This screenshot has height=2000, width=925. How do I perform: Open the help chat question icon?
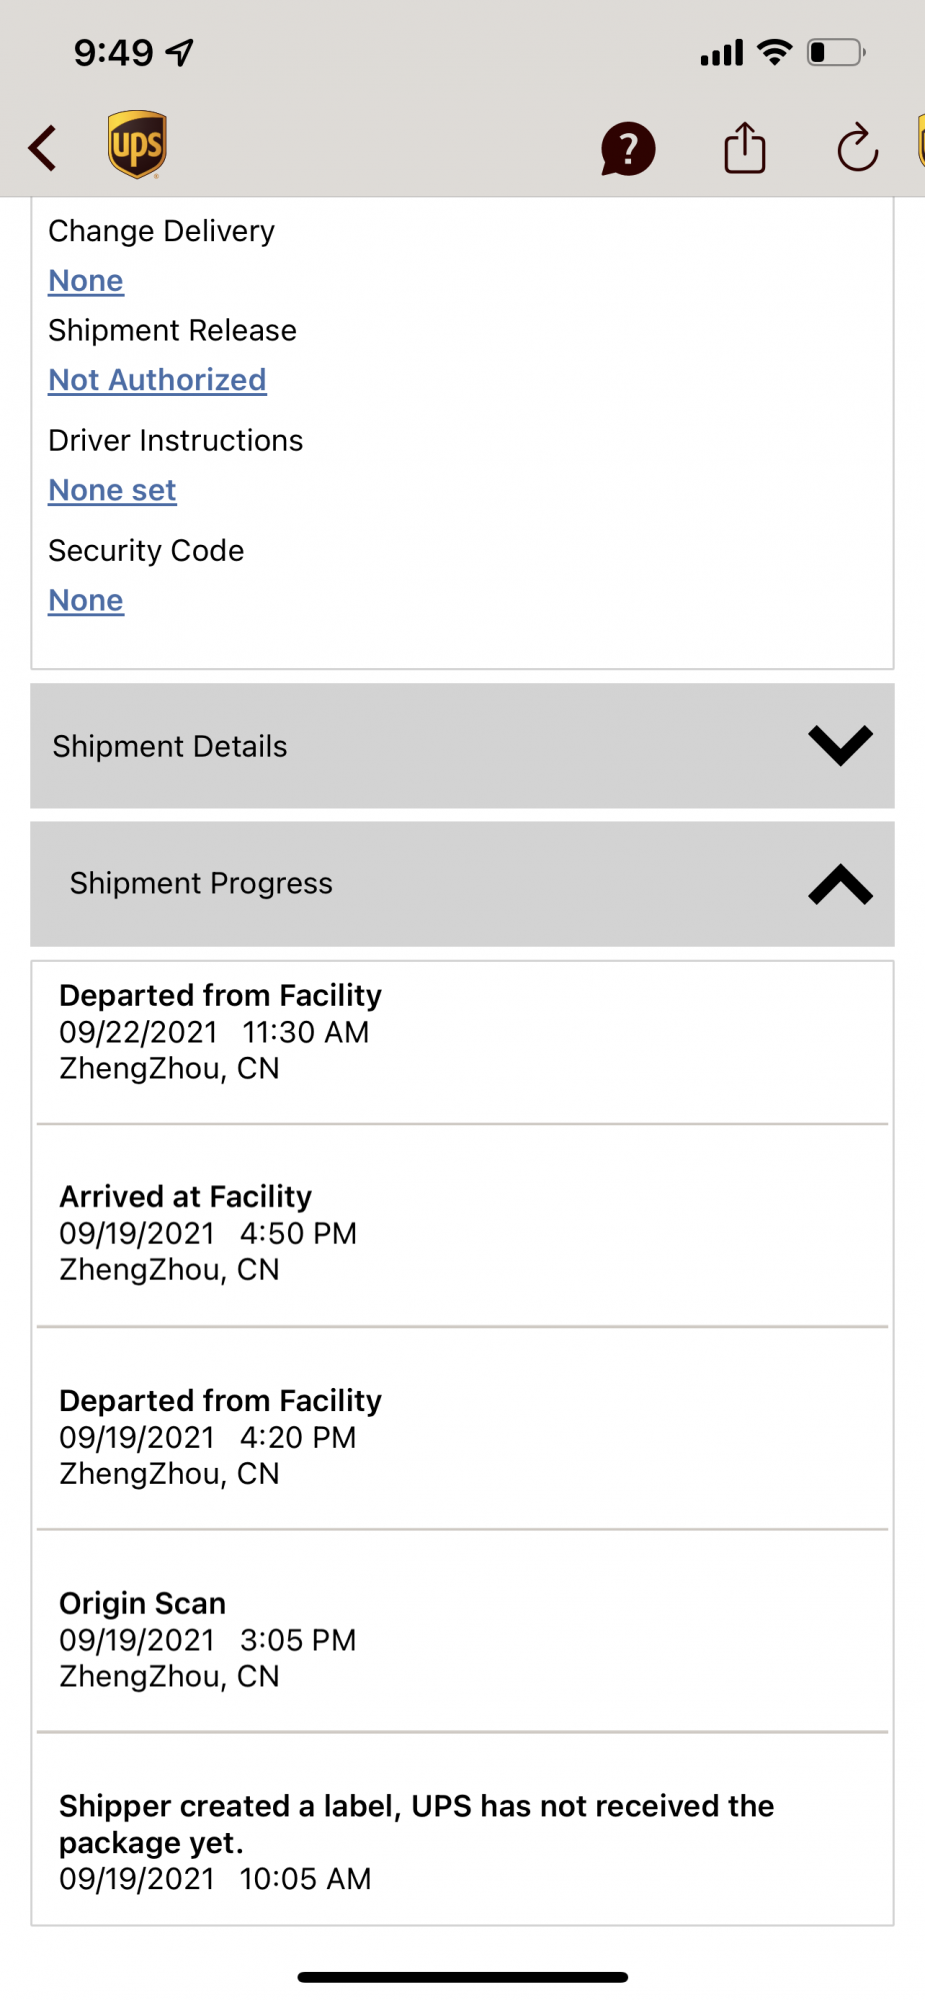[x=627, y=150]
